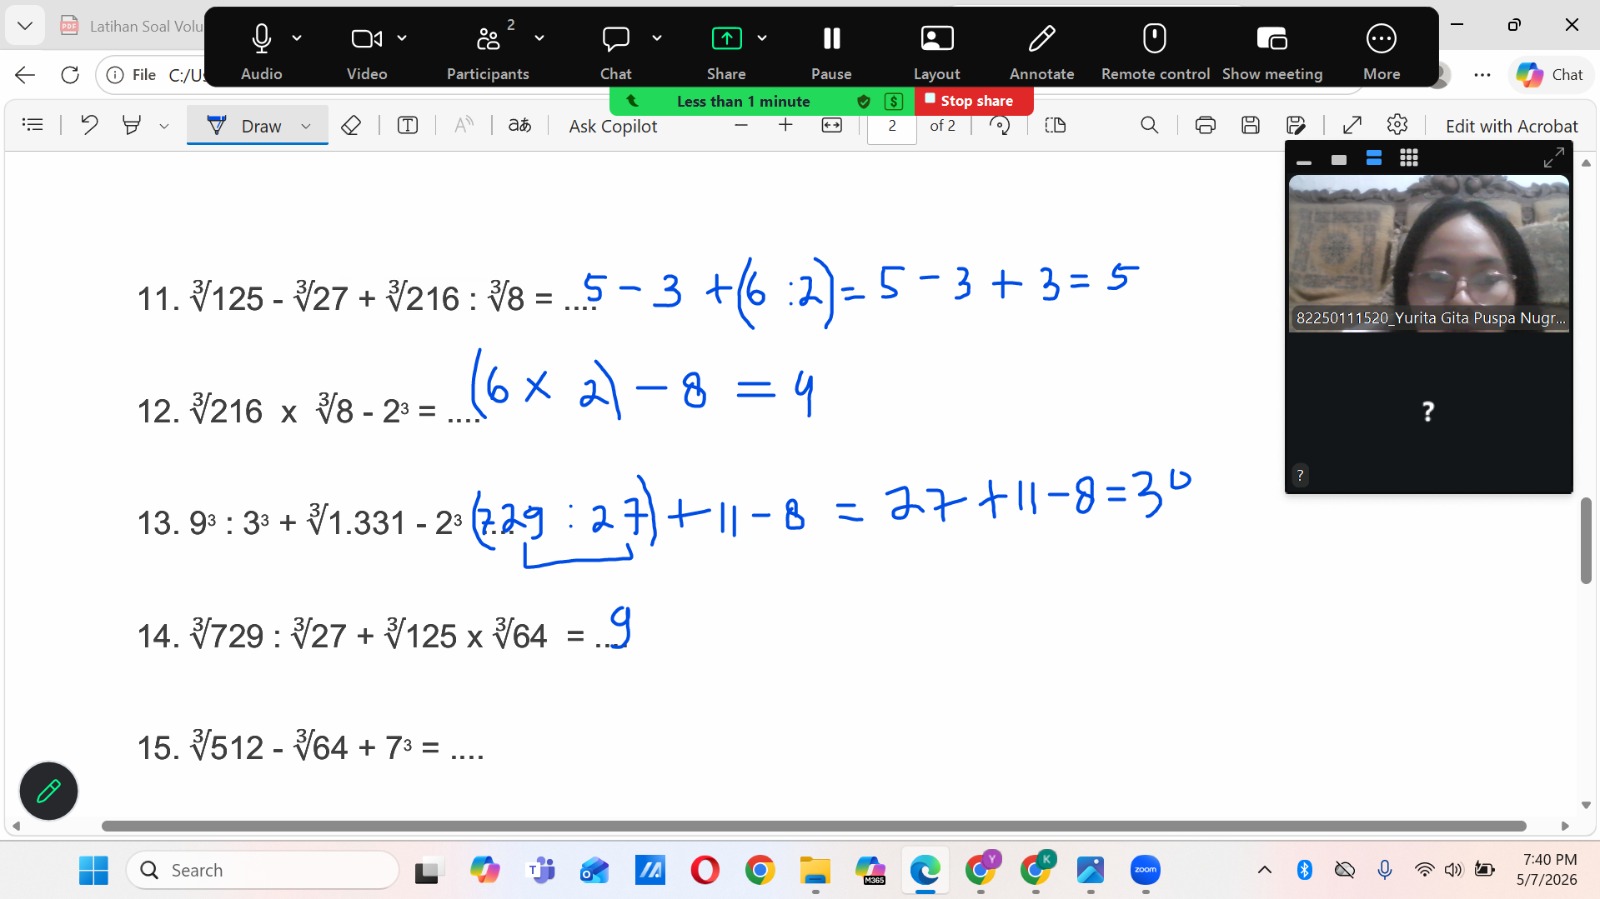
Task: Switch video panel to speaker thumbnail view
Action: 1339,159
